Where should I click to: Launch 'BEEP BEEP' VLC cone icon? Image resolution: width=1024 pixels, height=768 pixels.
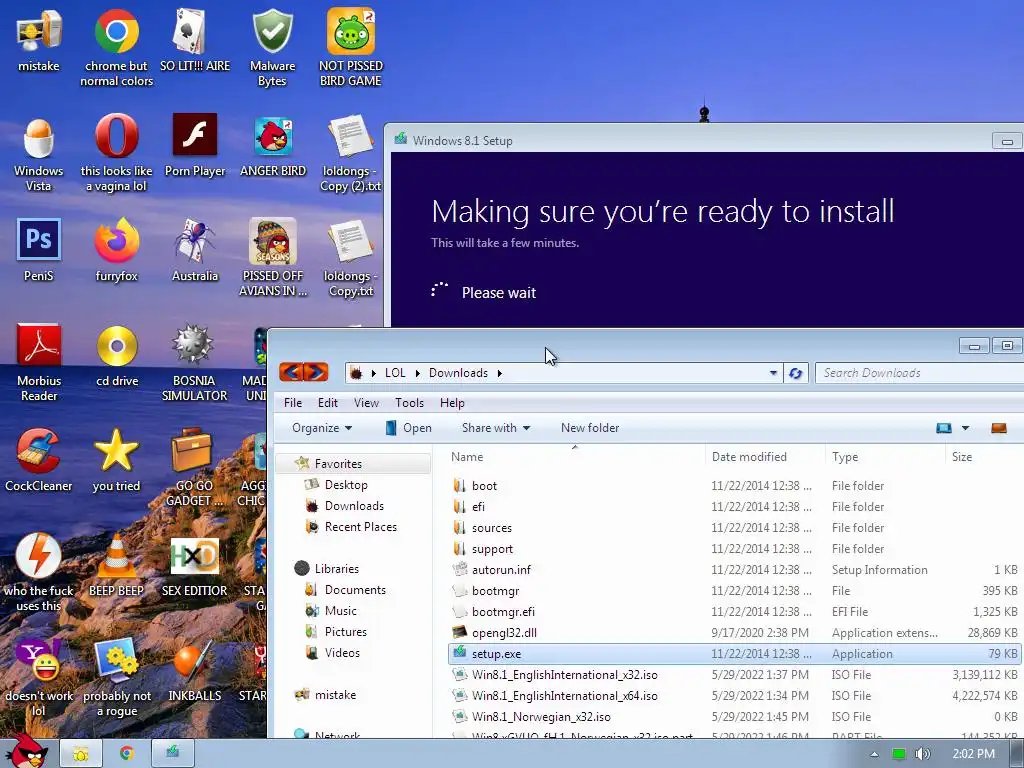pos(116,566)
